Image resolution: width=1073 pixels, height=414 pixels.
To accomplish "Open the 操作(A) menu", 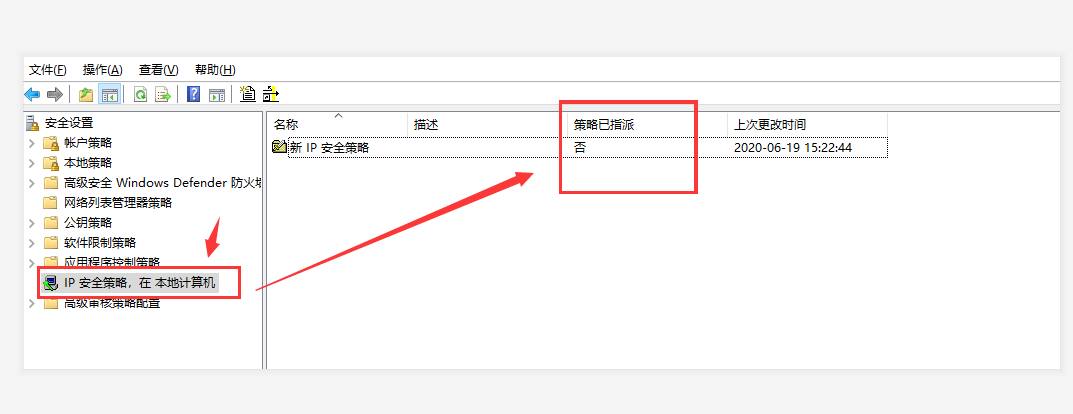I will point(102,70).
